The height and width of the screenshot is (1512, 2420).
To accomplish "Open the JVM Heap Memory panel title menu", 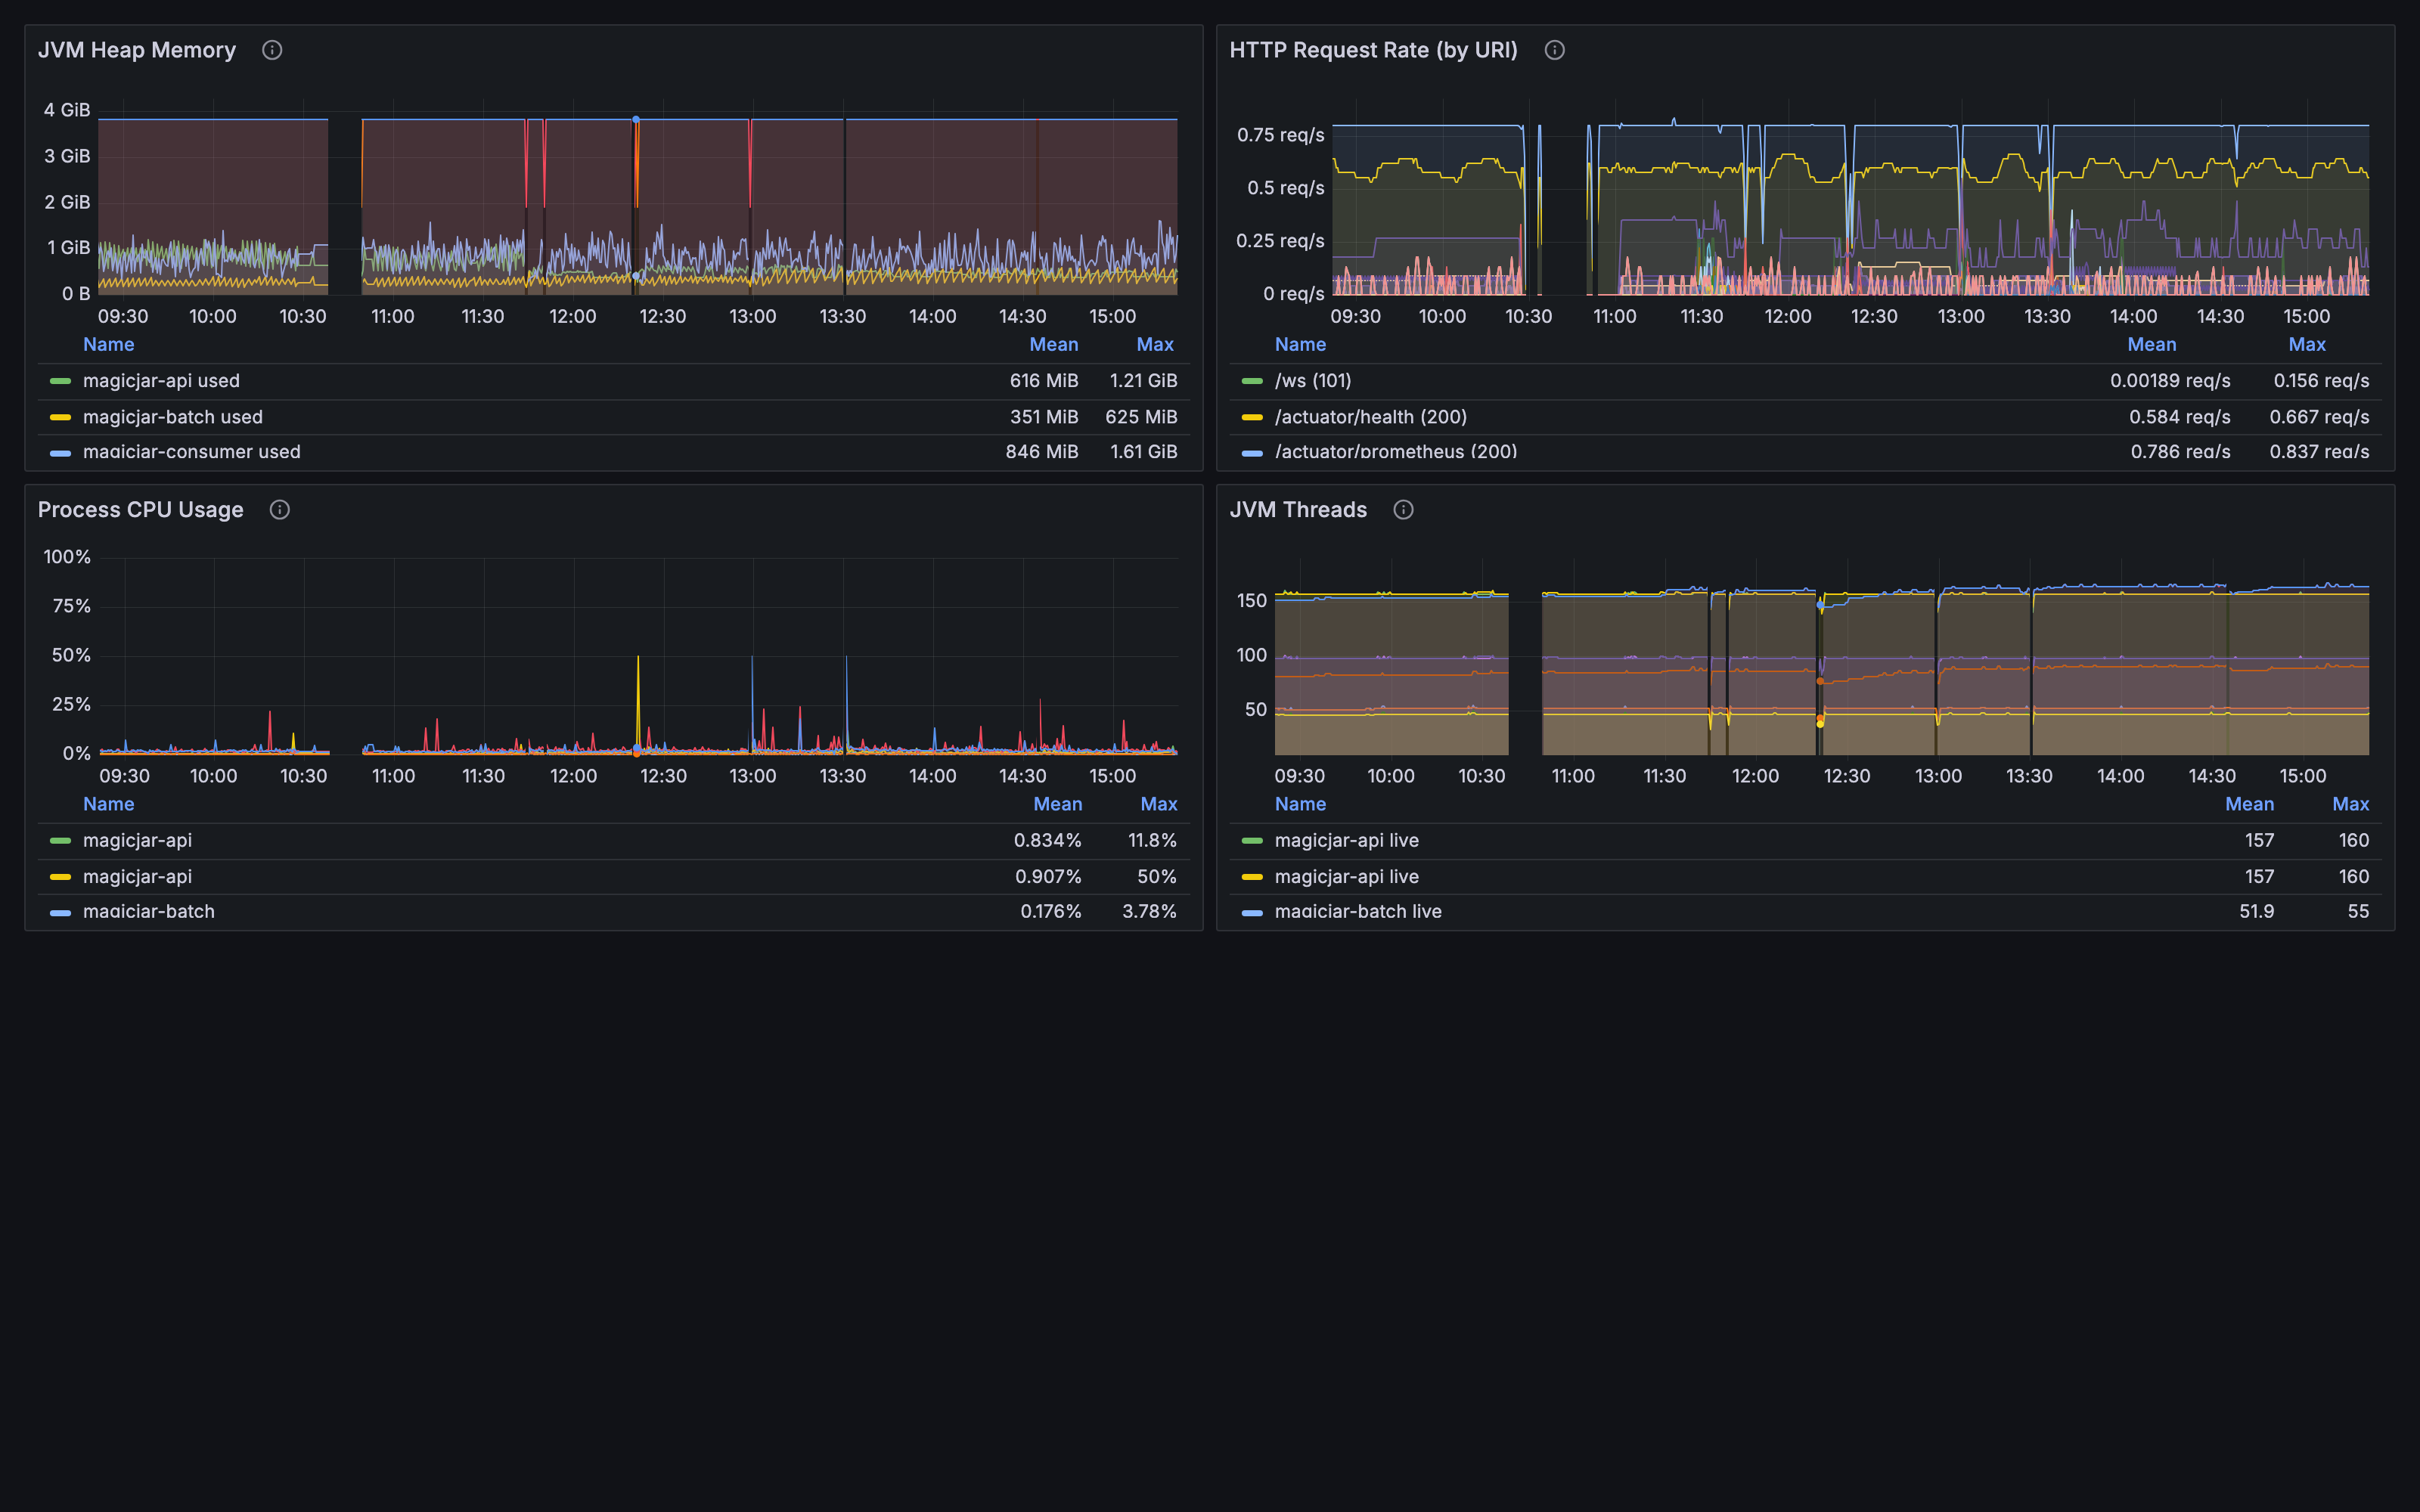I will [137, 50].
